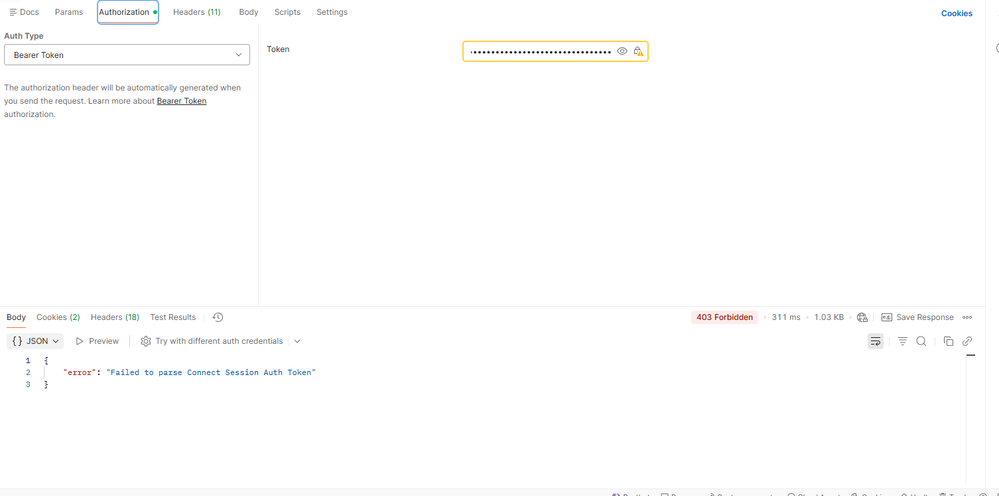
Task: Open more response options ellipsis
Action: [967, 317]
